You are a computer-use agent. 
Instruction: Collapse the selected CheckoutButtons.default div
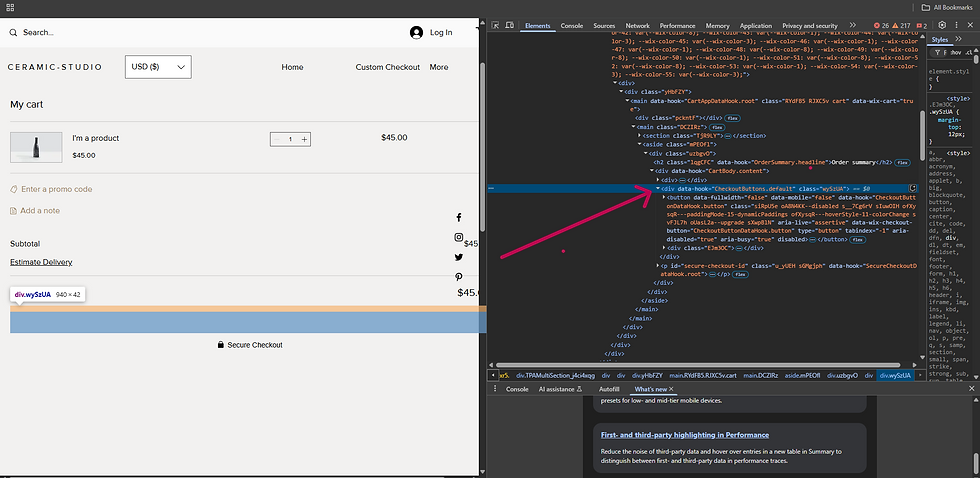tap(658, 188)
